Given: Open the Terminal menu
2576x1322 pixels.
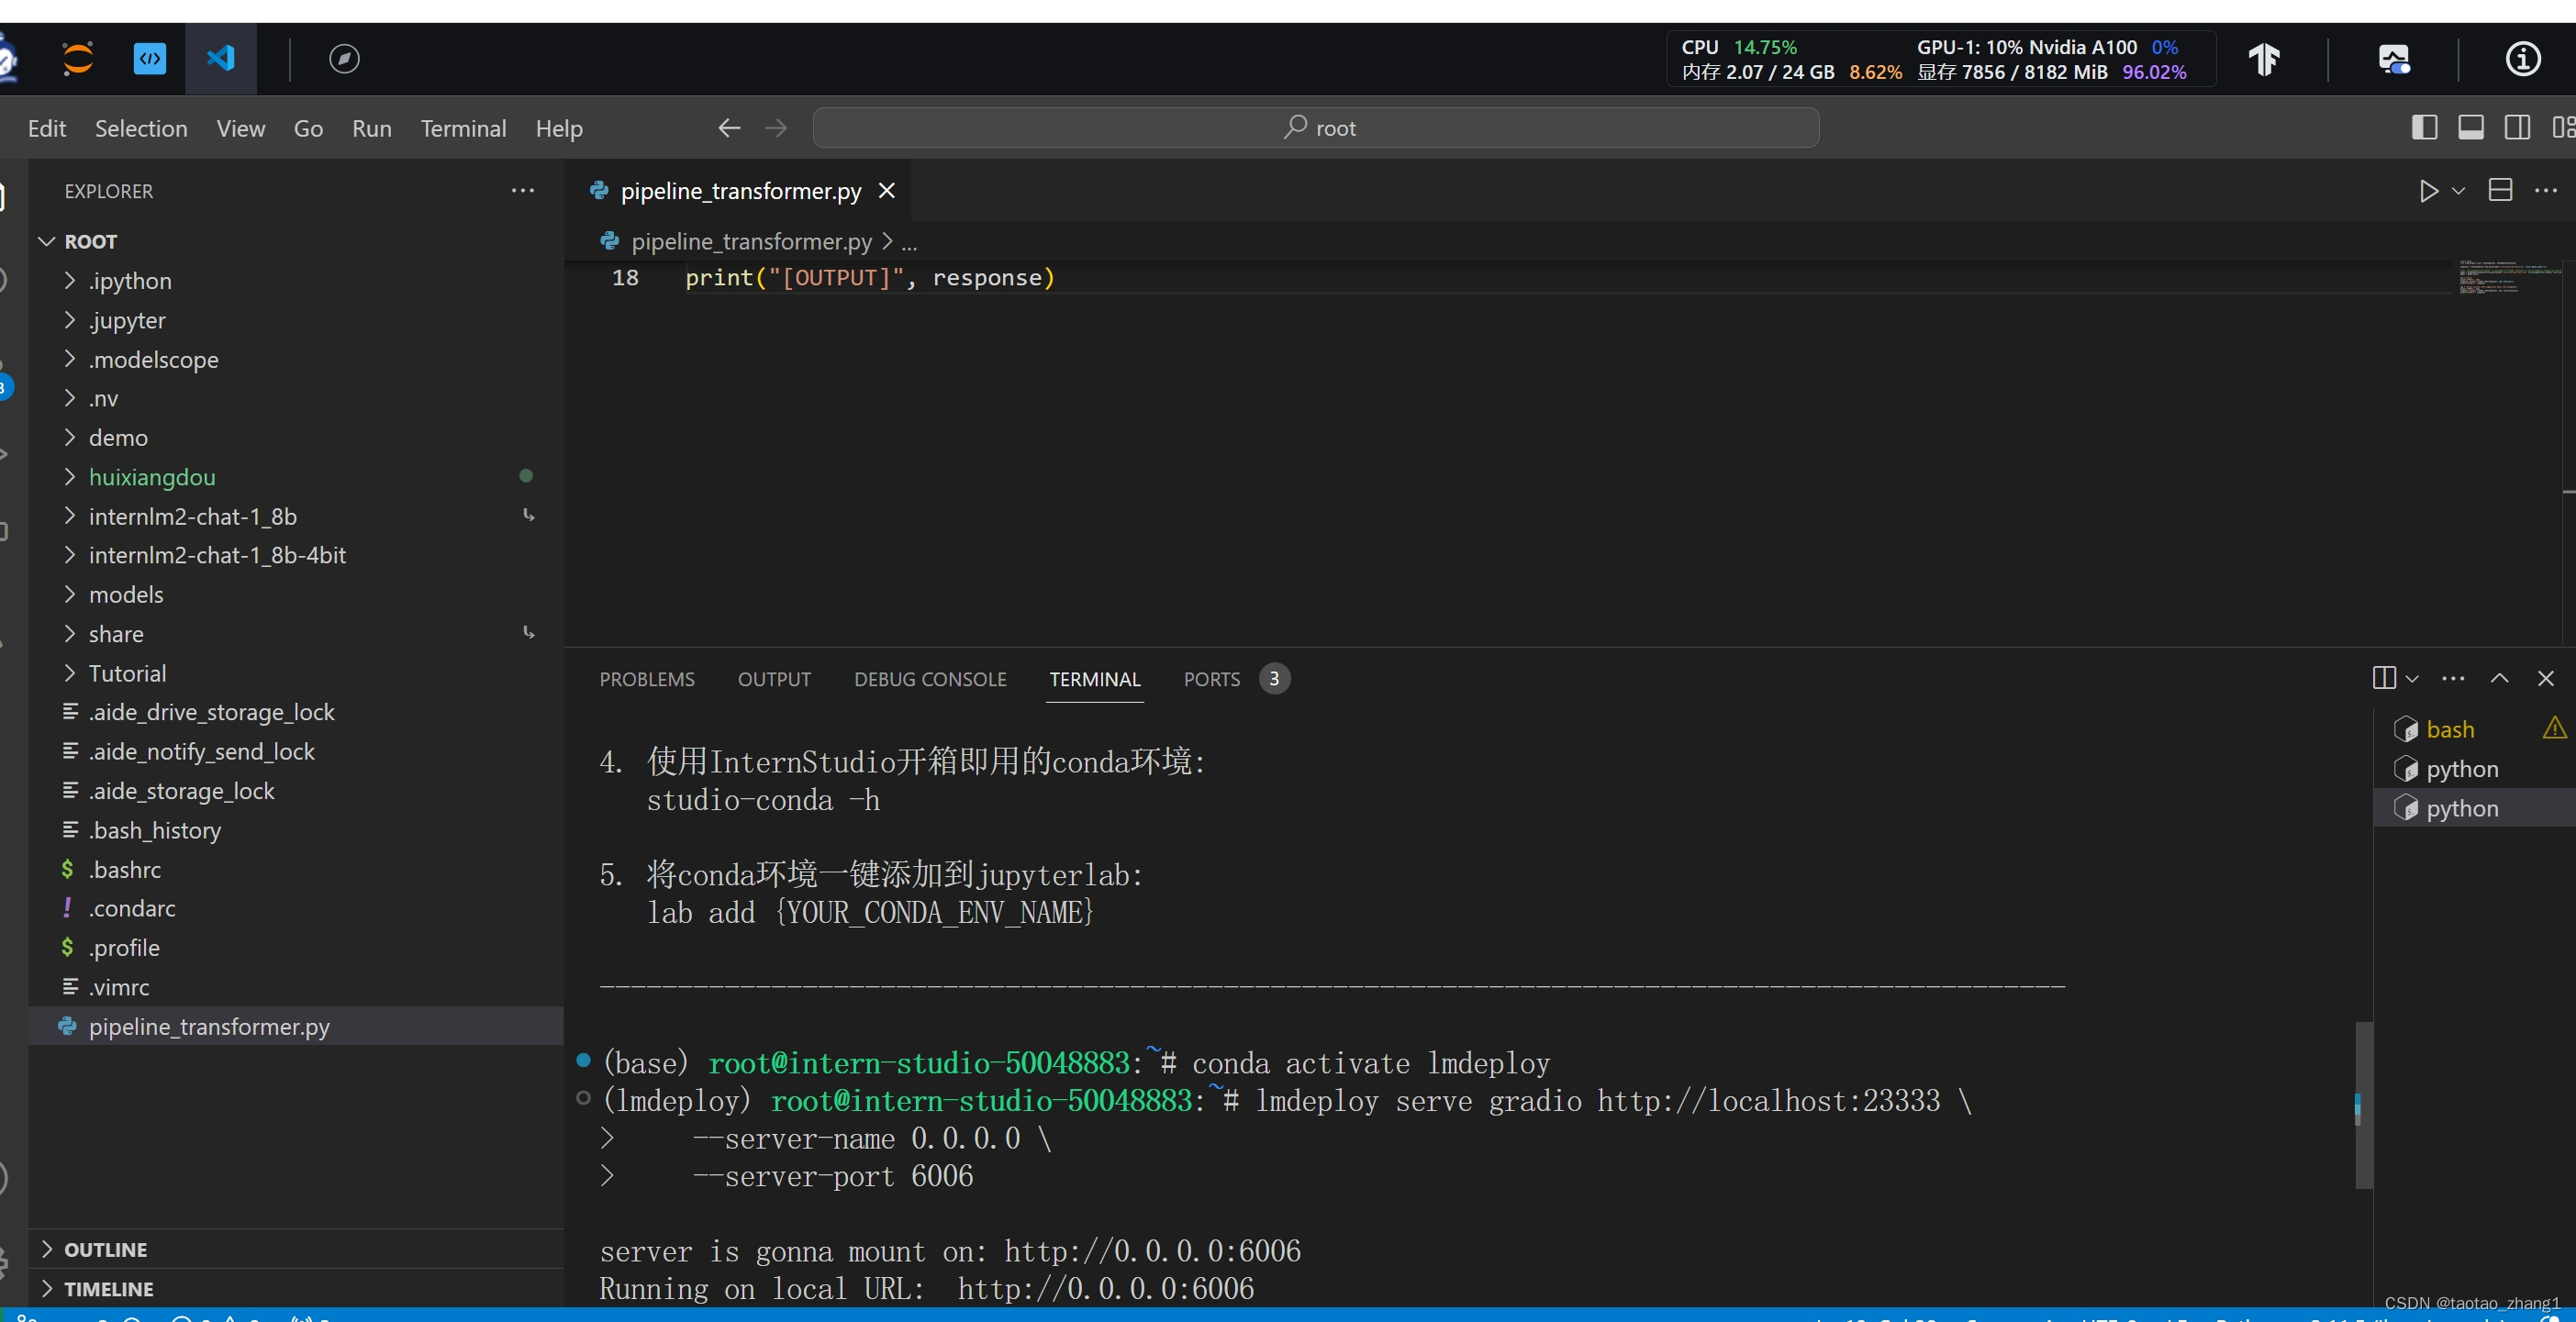Looking at the screenshot, I should pos(463,128).
